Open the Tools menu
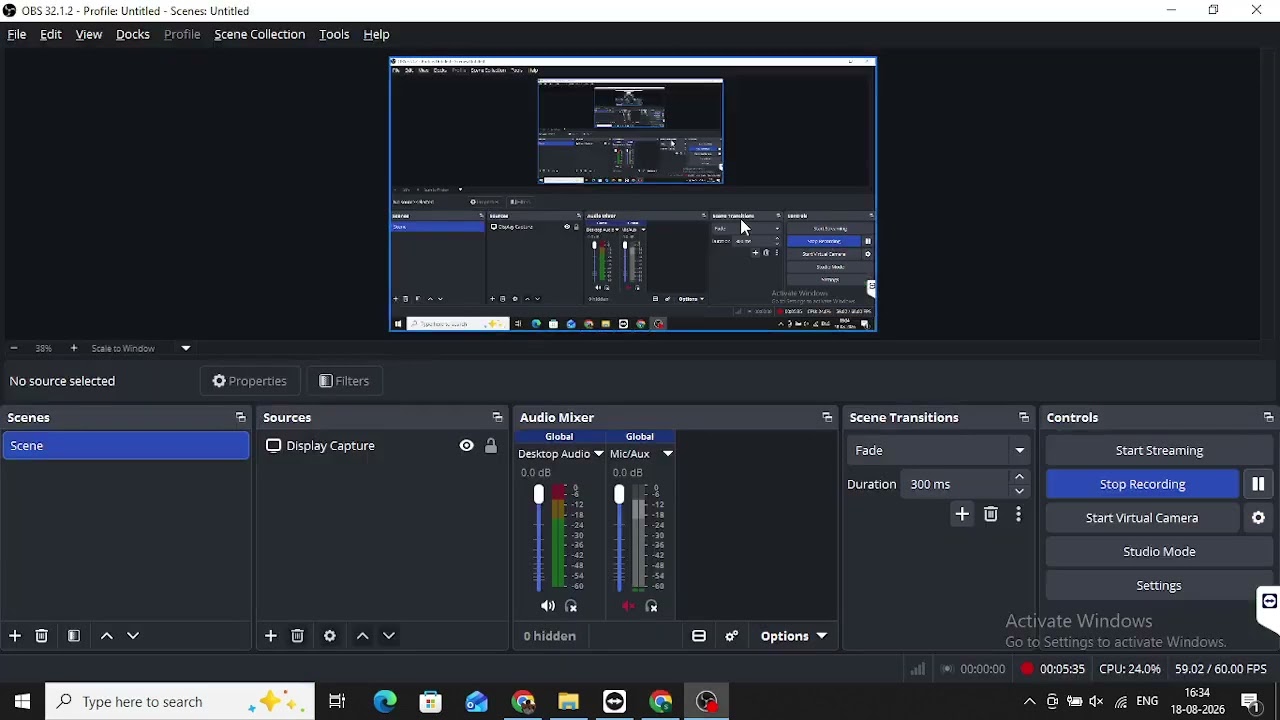This screenshot has height=720, width=1280. click(334, 34)
